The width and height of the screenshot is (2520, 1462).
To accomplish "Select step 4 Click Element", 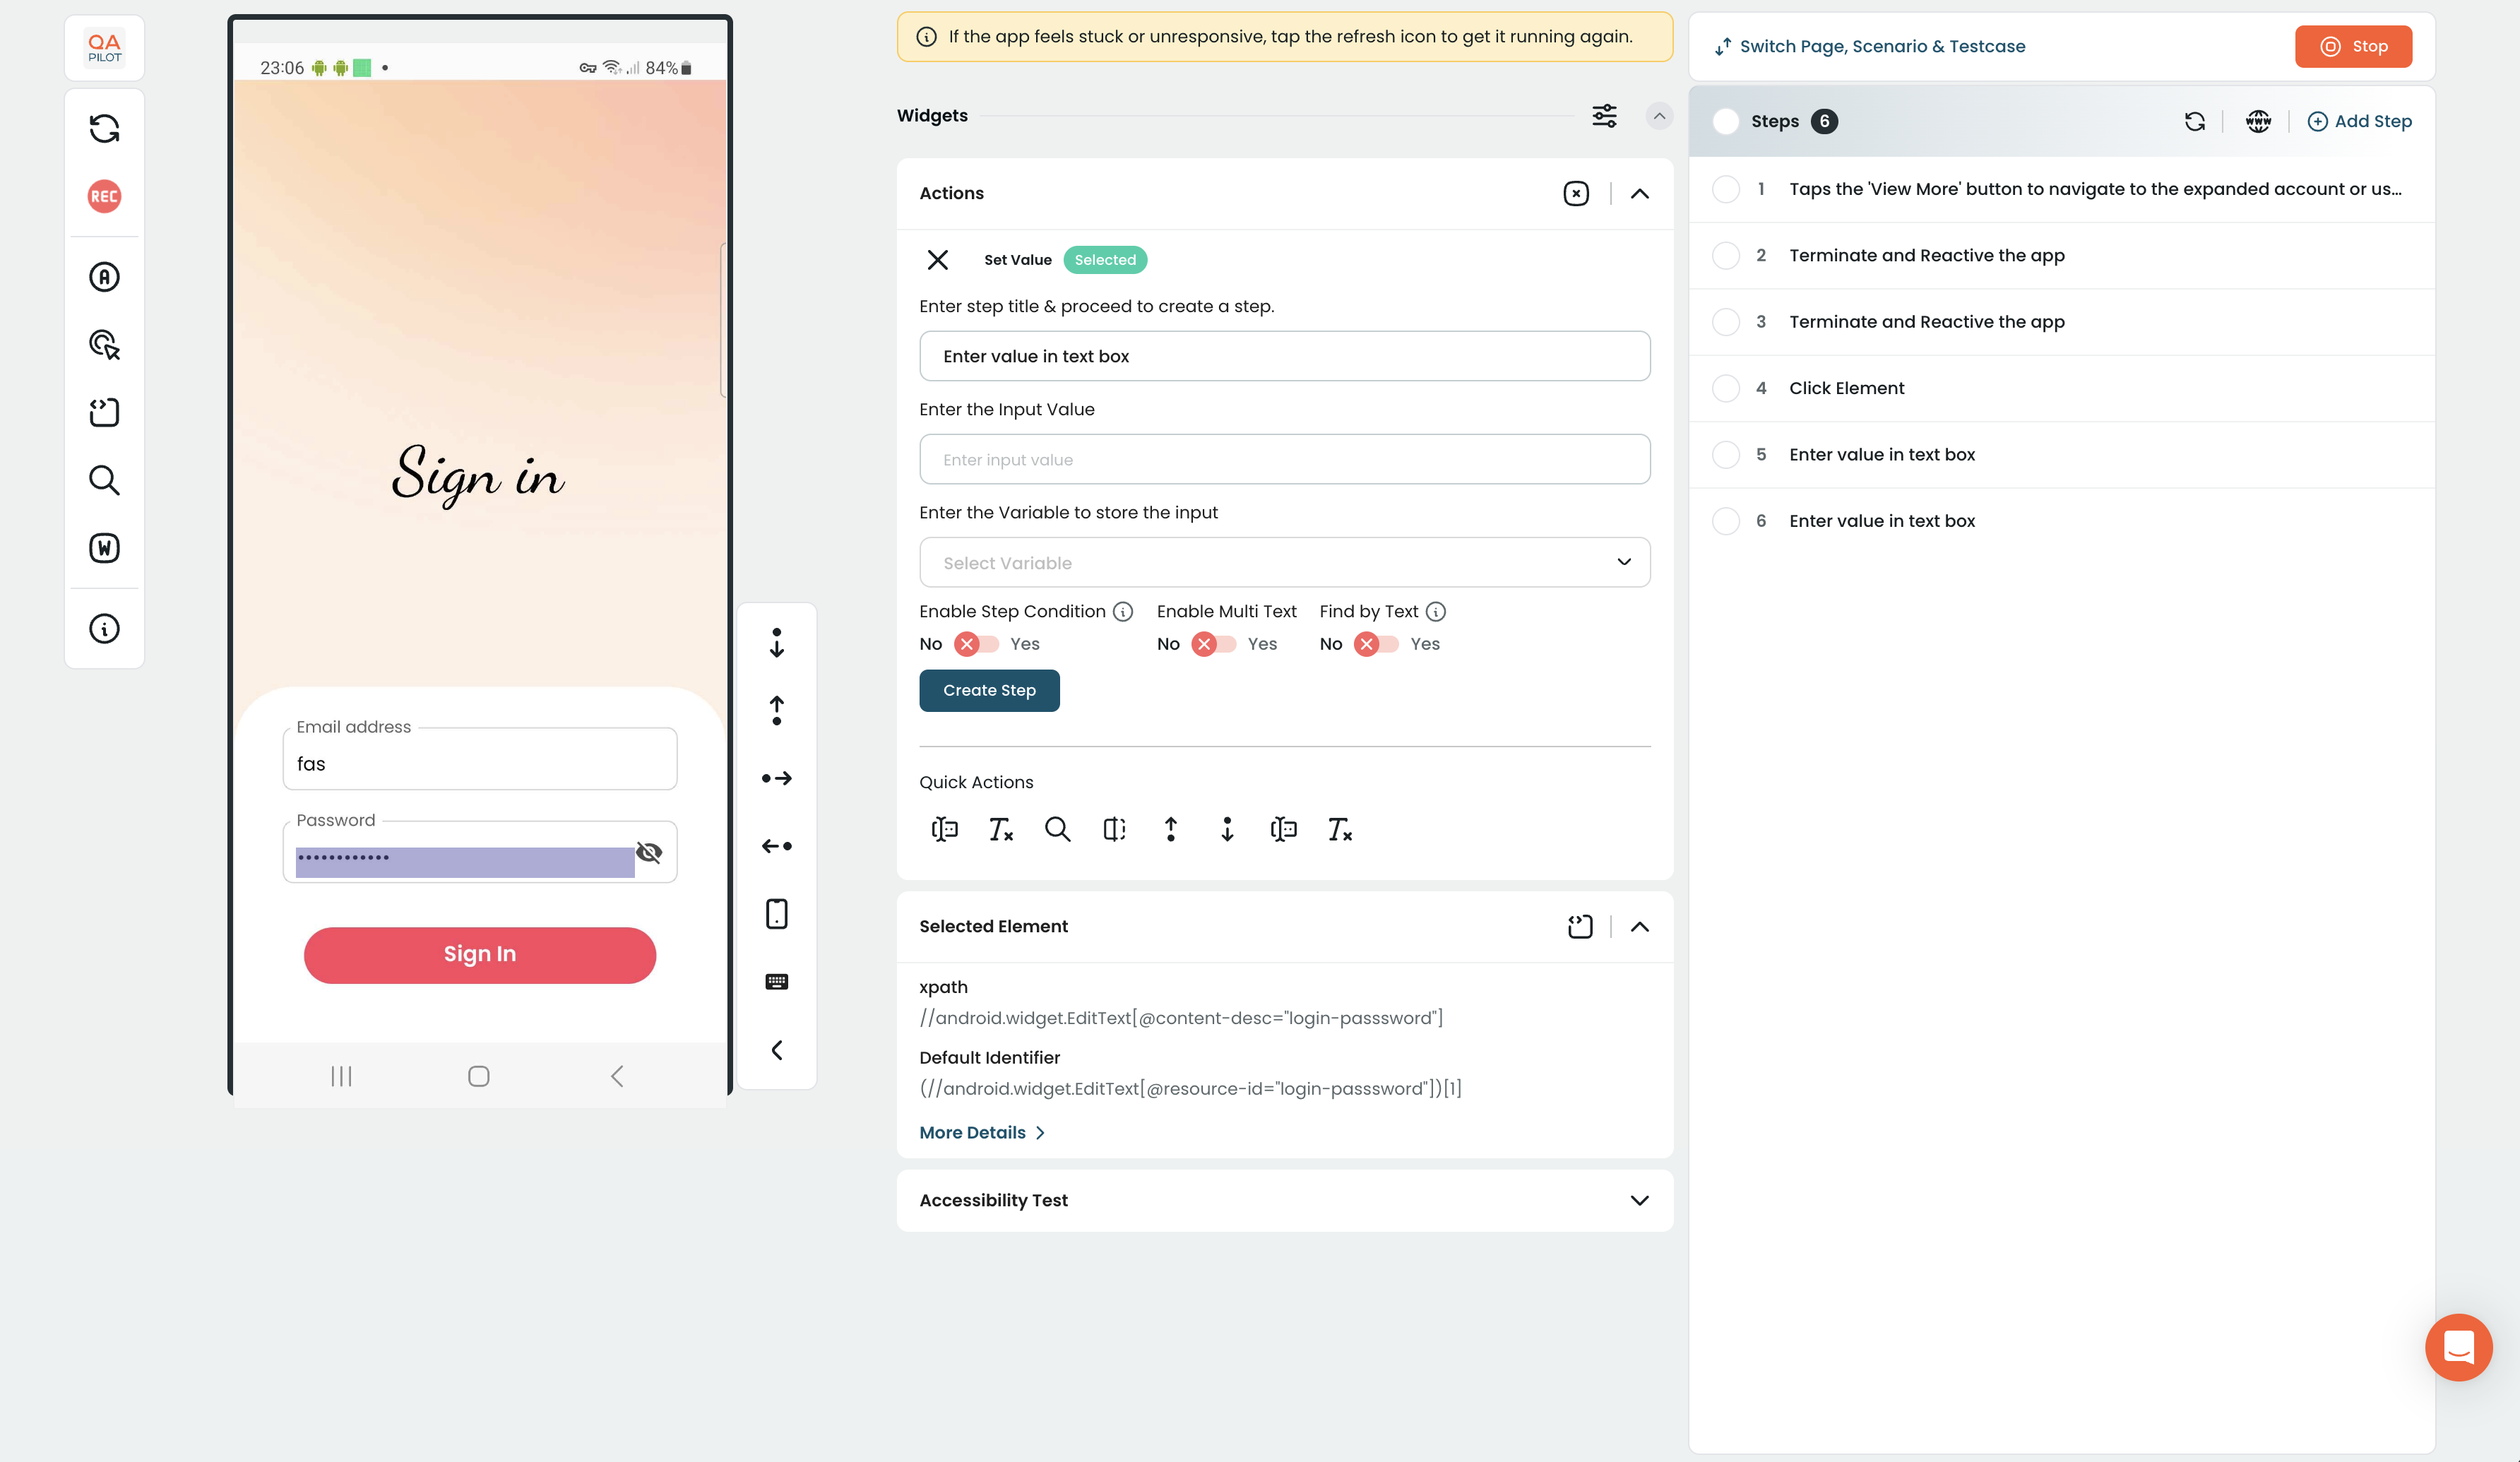I will point(1846,388).
